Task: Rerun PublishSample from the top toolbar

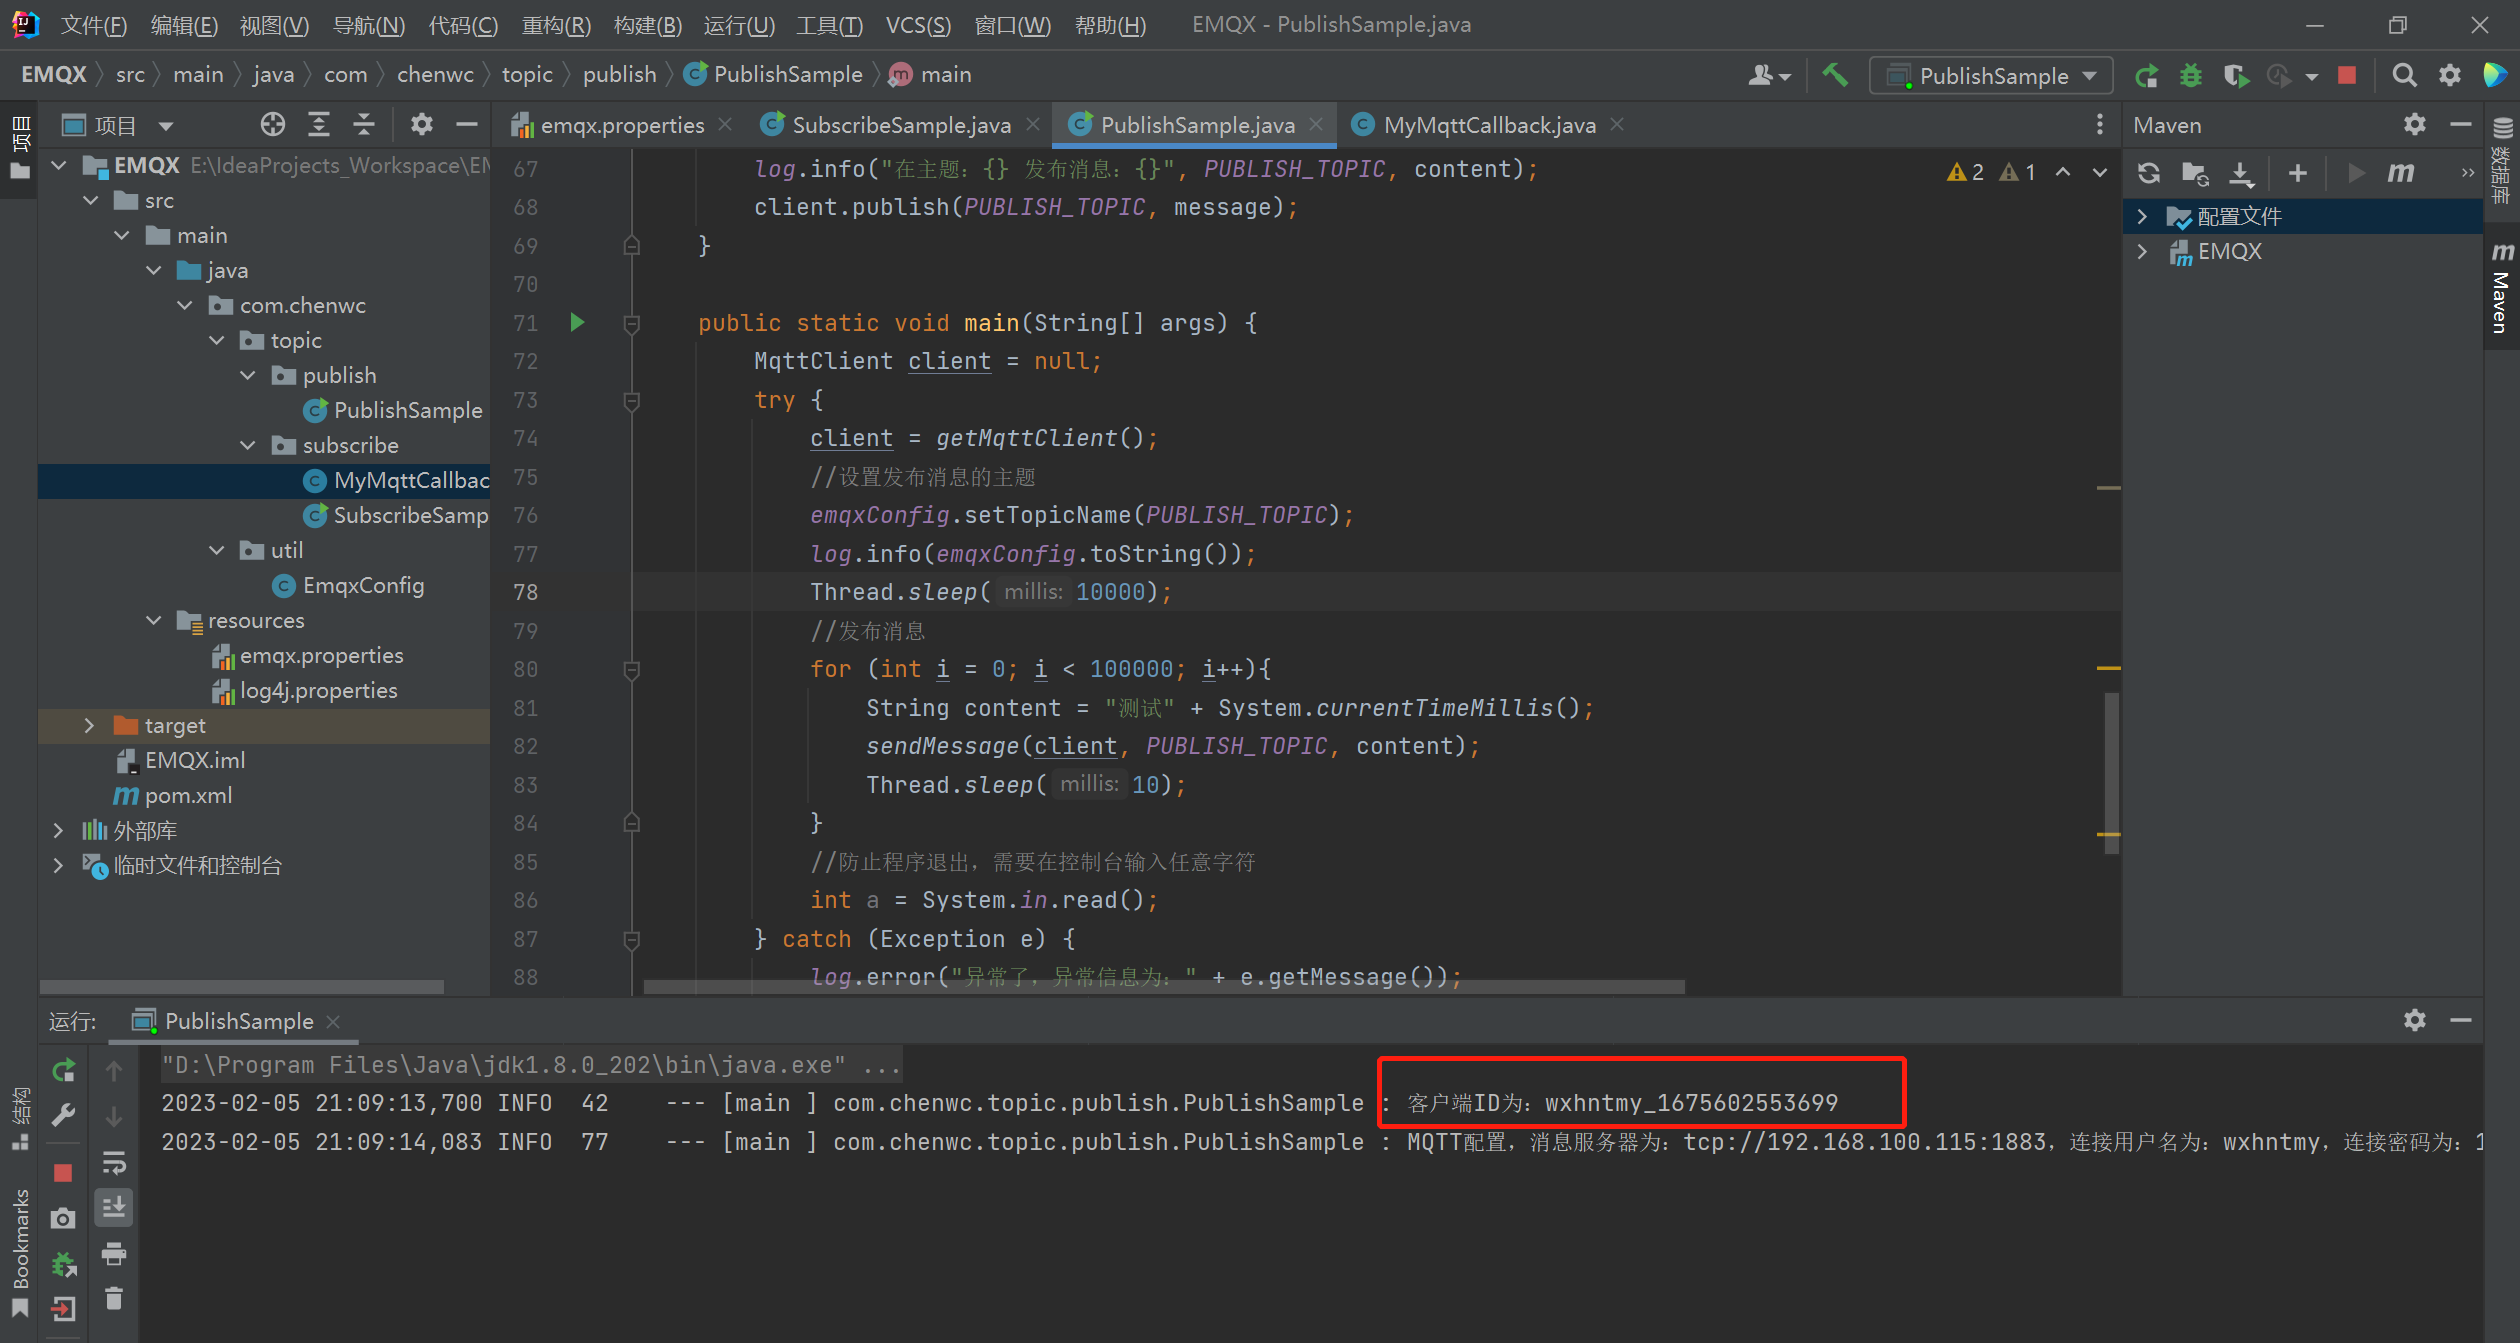Action: coord(2146,76)
